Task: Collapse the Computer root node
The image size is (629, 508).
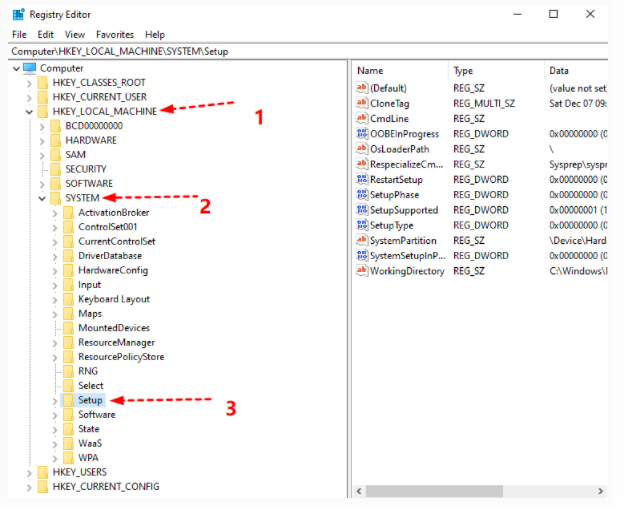Action: click(x=16, y=69)
